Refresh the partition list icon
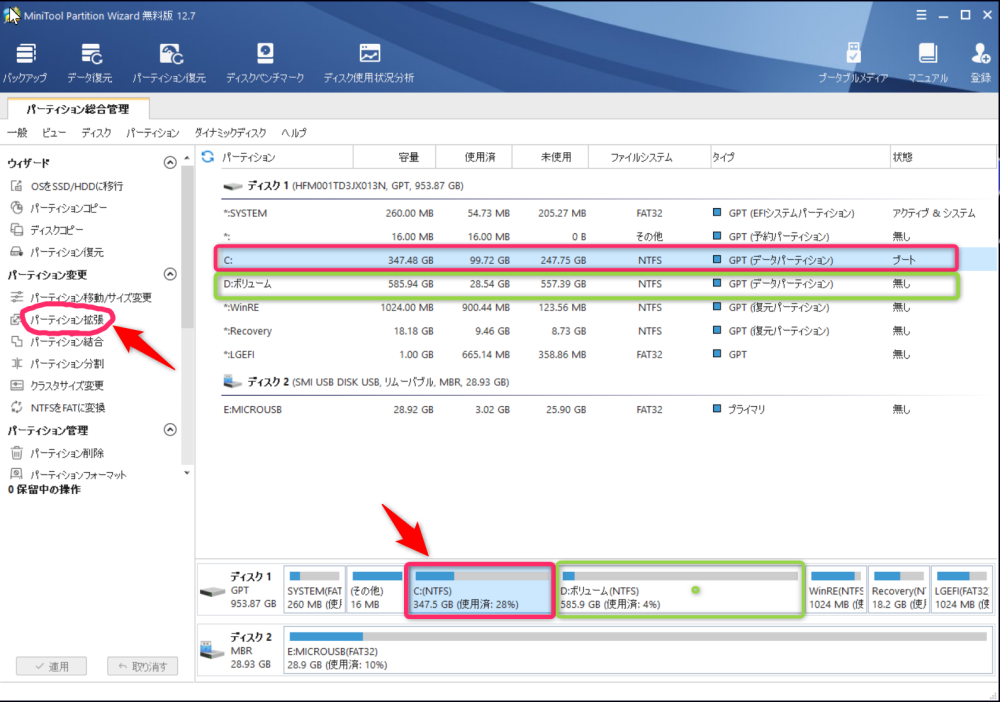 pyautogui.click(x=208, y=156)
